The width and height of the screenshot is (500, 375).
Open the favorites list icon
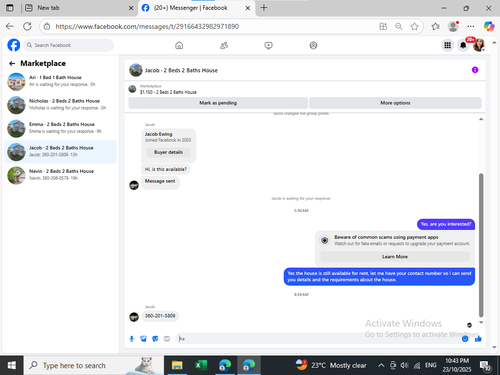pos(435,26)
